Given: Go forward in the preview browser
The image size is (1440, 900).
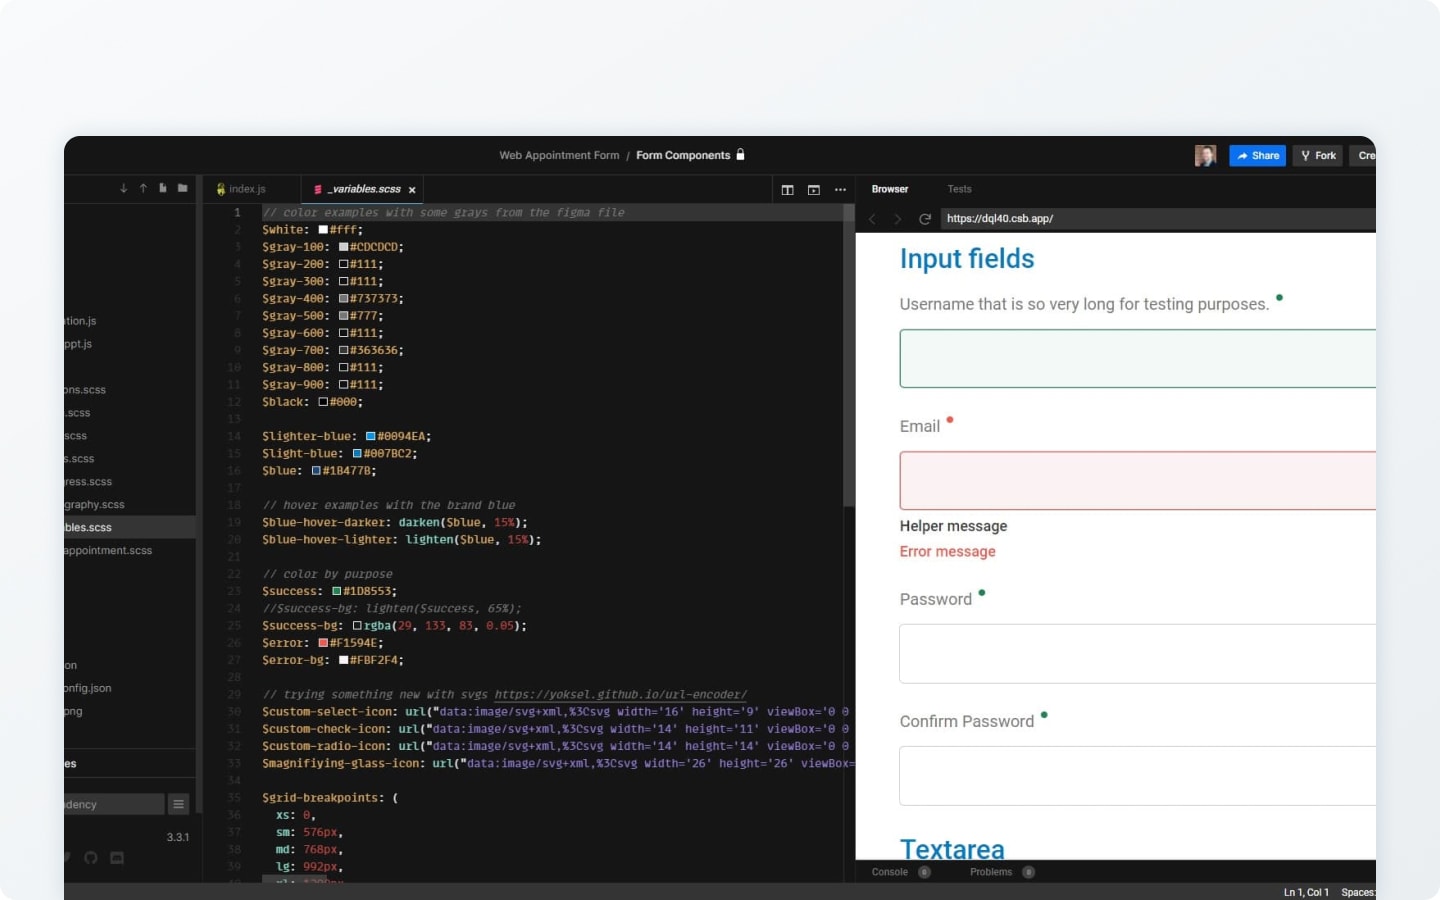Looking at the screenshot, I should click(897, 219).
